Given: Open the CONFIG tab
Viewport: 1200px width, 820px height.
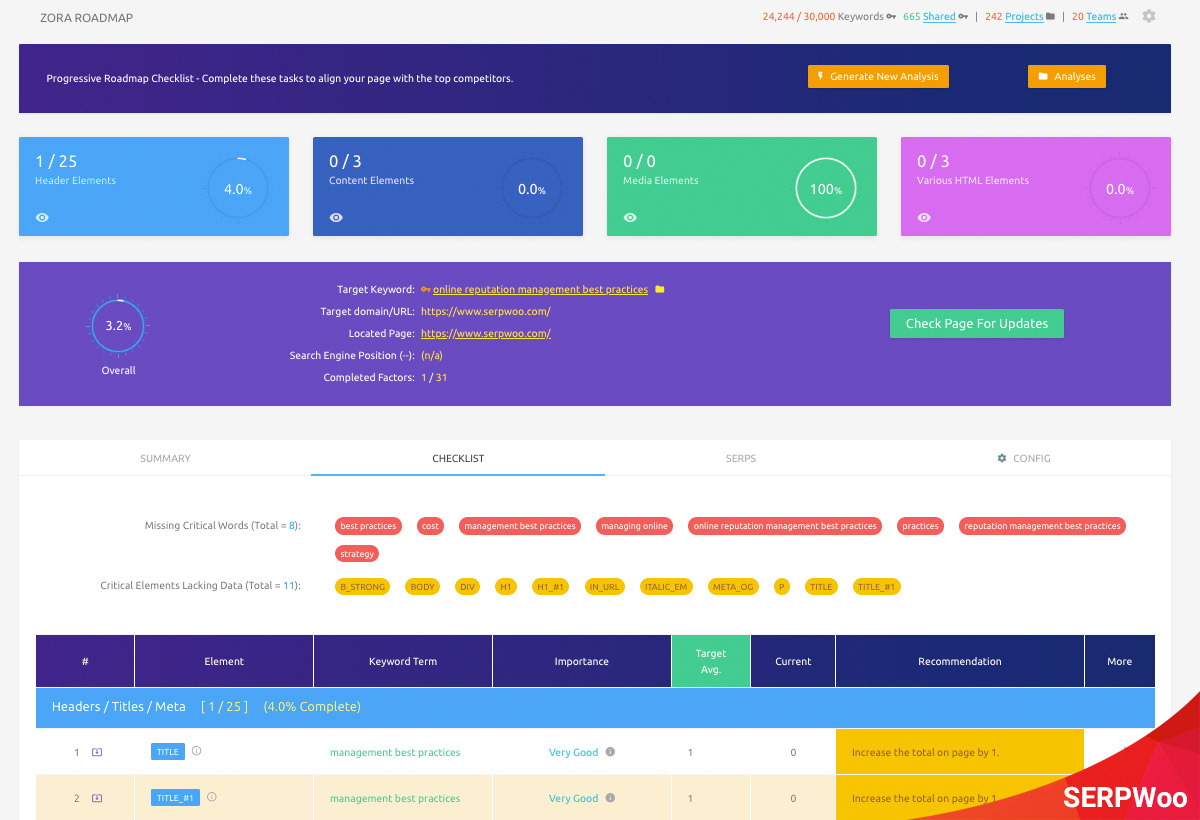Looking at the screenshot, I should (x=1024, y=458).
